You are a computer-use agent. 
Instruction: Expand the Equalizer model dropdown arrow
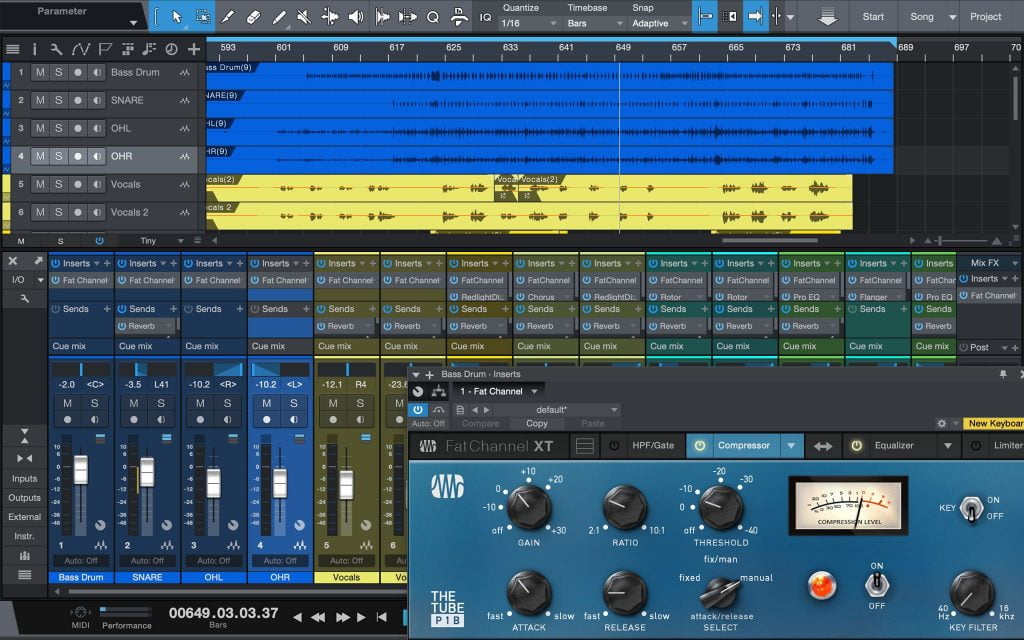(948, 446)
